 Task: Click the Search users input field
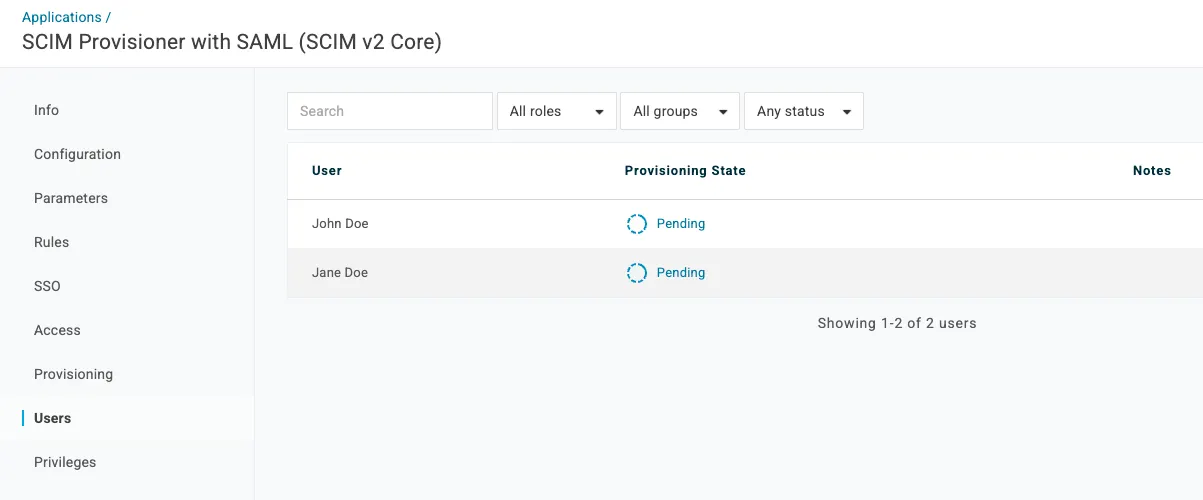(389, 111)
